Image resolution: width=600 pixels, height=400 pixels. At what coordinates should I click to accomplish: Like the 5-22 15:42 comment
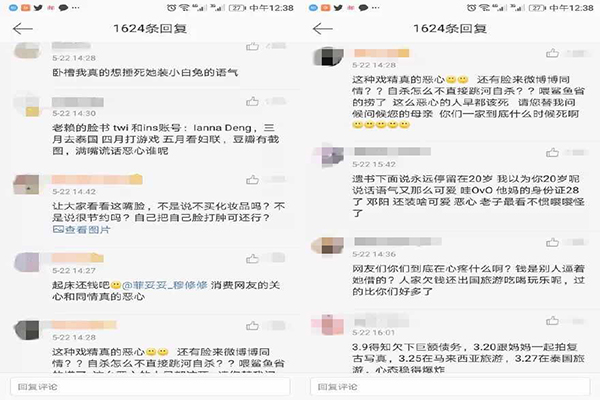pyautogui.click(x=552, y=153)
